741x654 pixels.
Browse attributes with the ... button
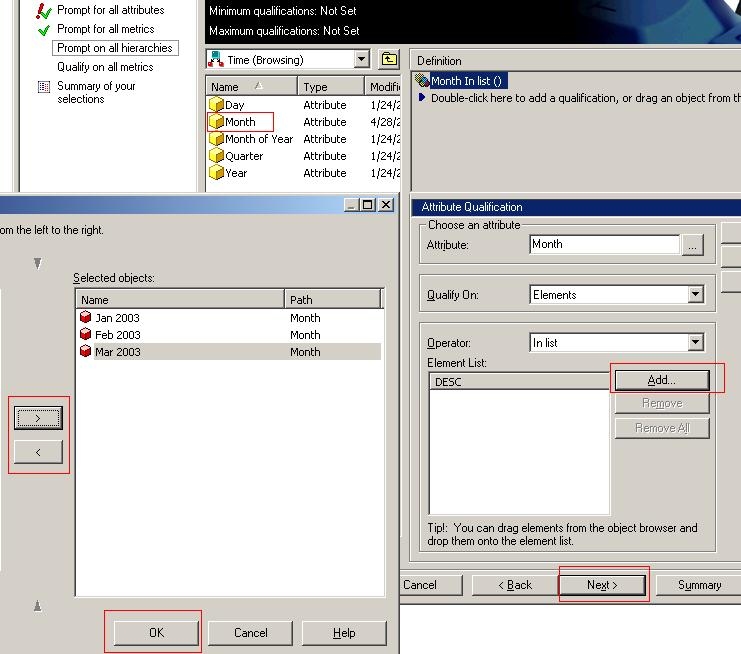click(x=694, y=245)
